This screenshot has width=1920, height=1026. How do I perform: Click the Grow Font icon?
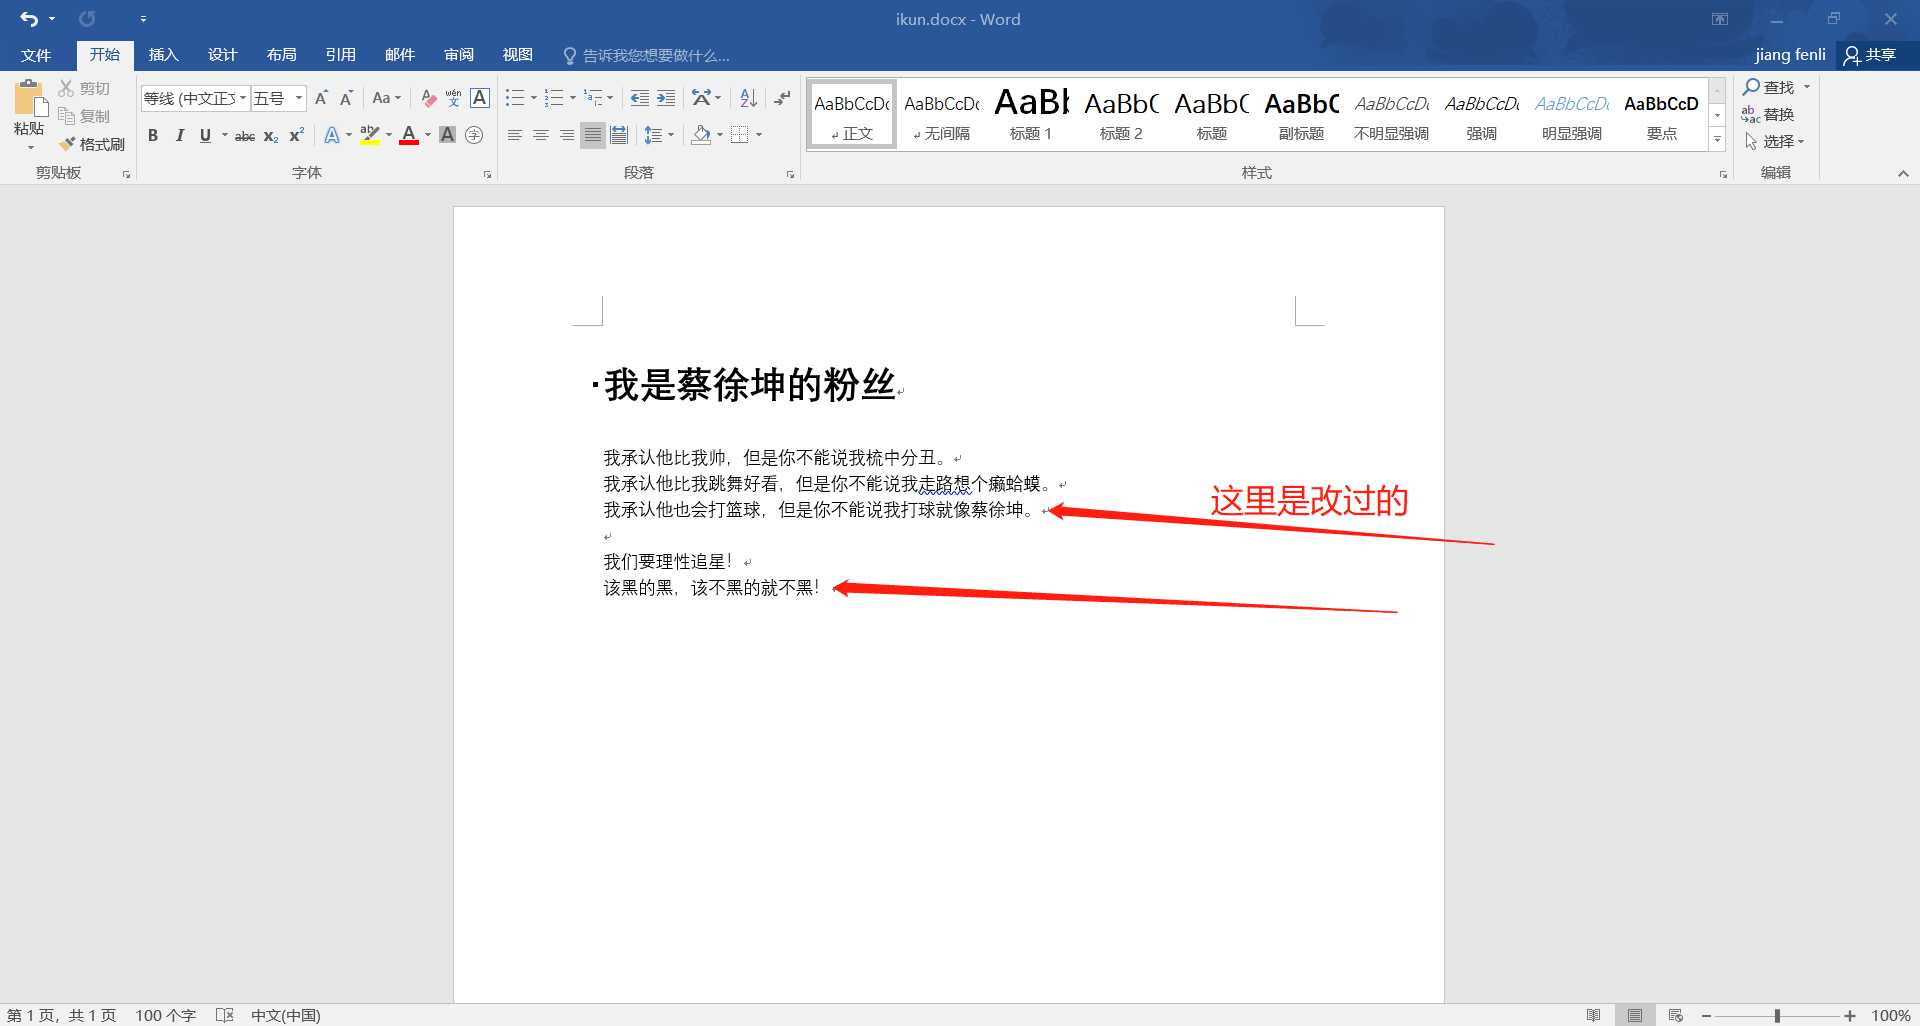pos(321,98)
